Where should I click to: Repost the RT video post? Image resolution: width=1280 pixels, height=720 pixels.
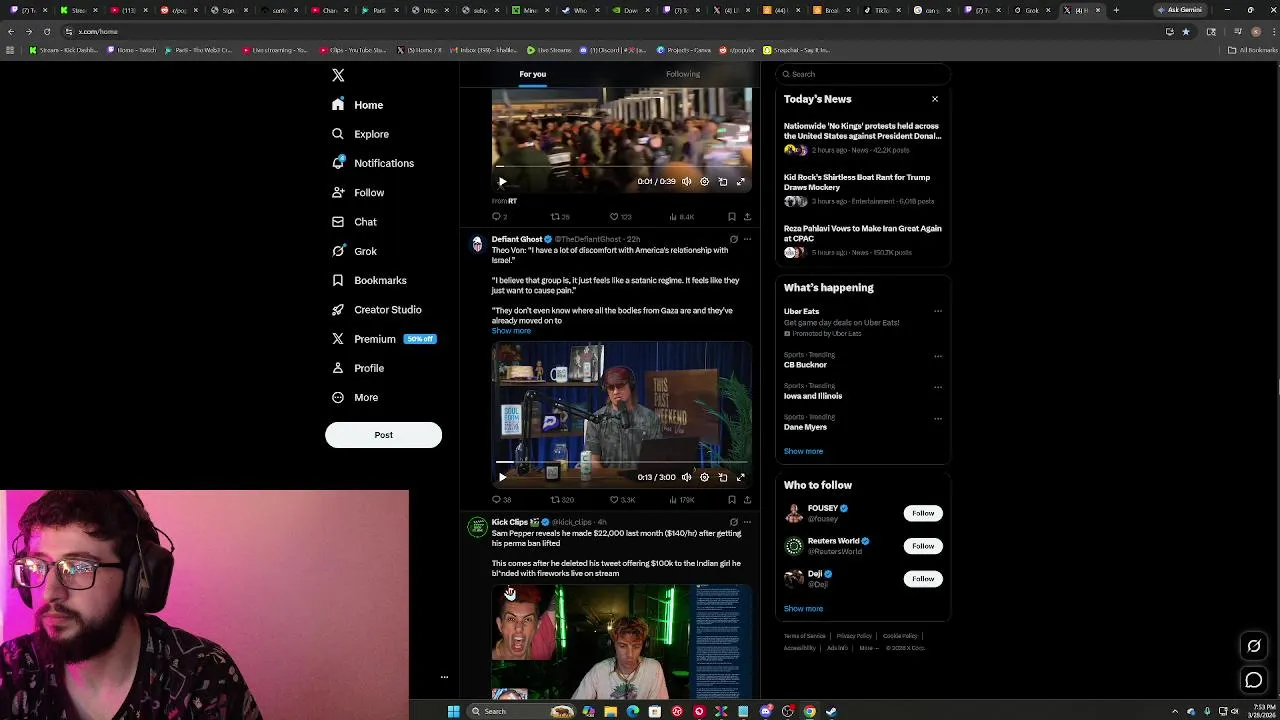coord(560,217)
